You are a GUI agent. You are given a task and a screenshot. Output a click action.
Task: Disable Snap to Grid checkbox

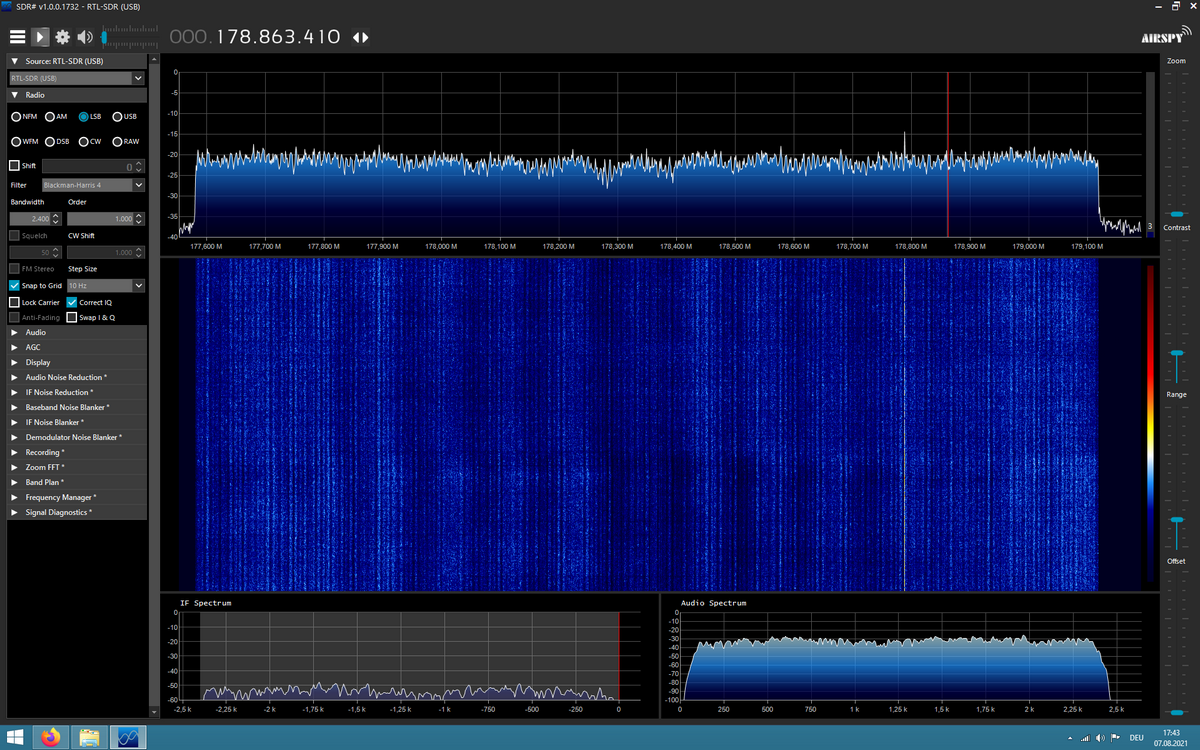(14, 285)
